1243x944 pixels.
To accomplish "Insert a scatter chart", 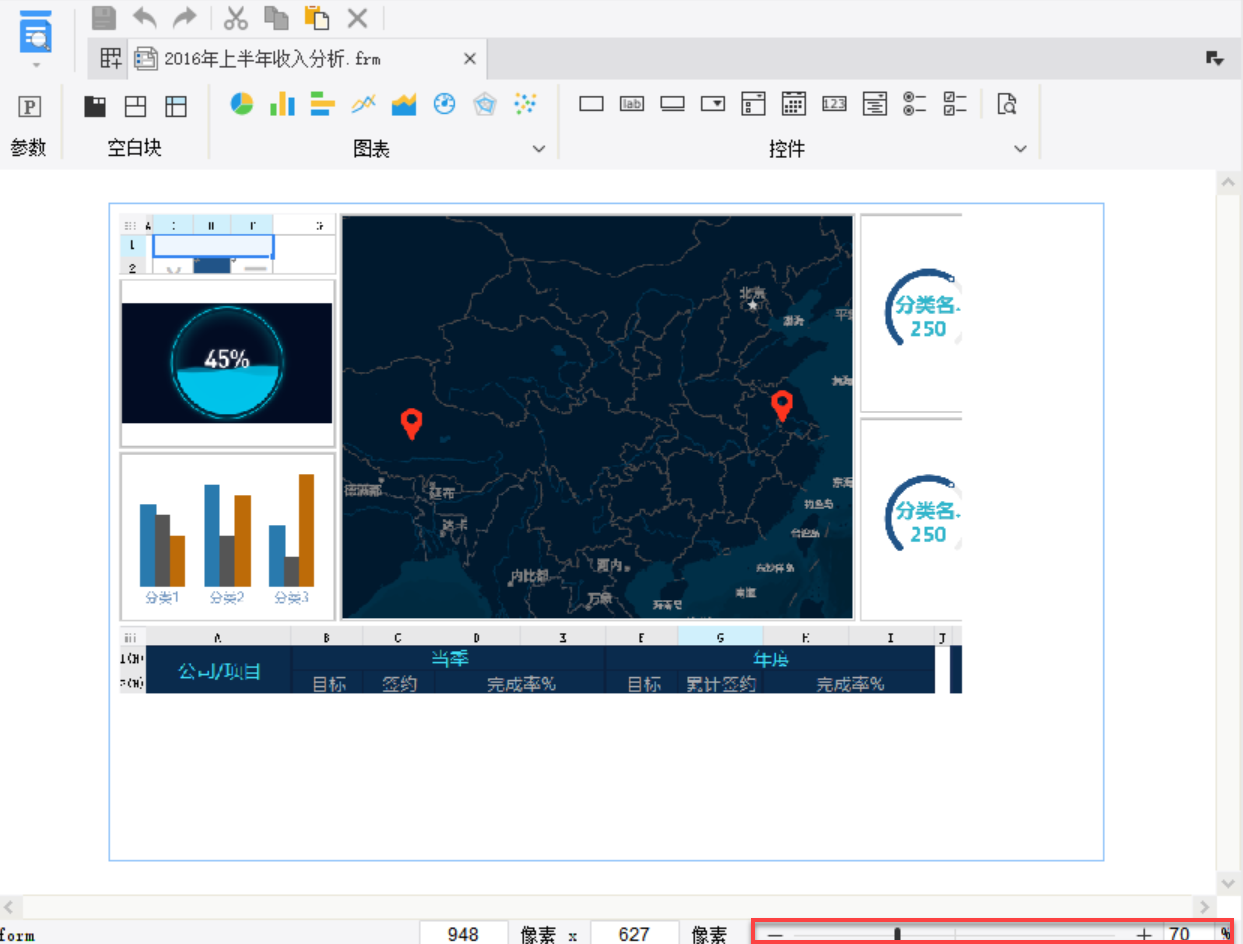I will [525, 104].
